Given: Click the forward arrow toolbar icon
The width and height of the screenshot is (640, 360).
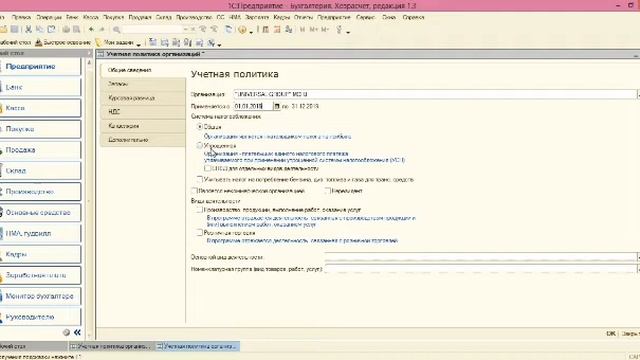Looking at the screenshot, I should pos(102,29).
